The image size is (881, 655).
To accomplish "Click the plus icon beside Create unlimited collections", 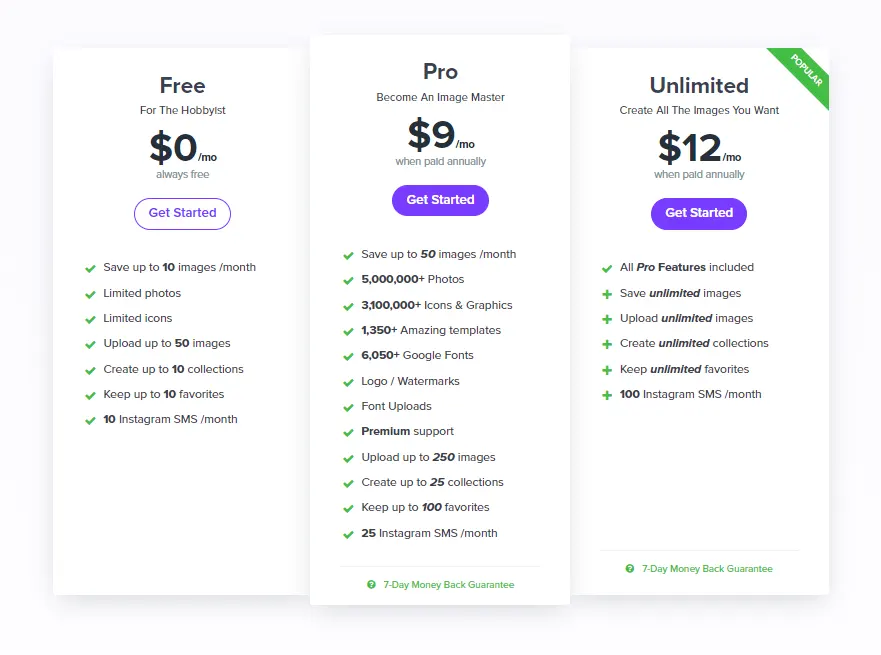I will [607, 344].
